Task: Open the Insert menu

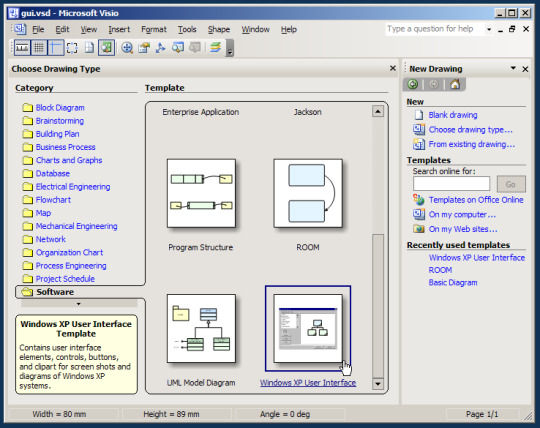Action: 119,29
